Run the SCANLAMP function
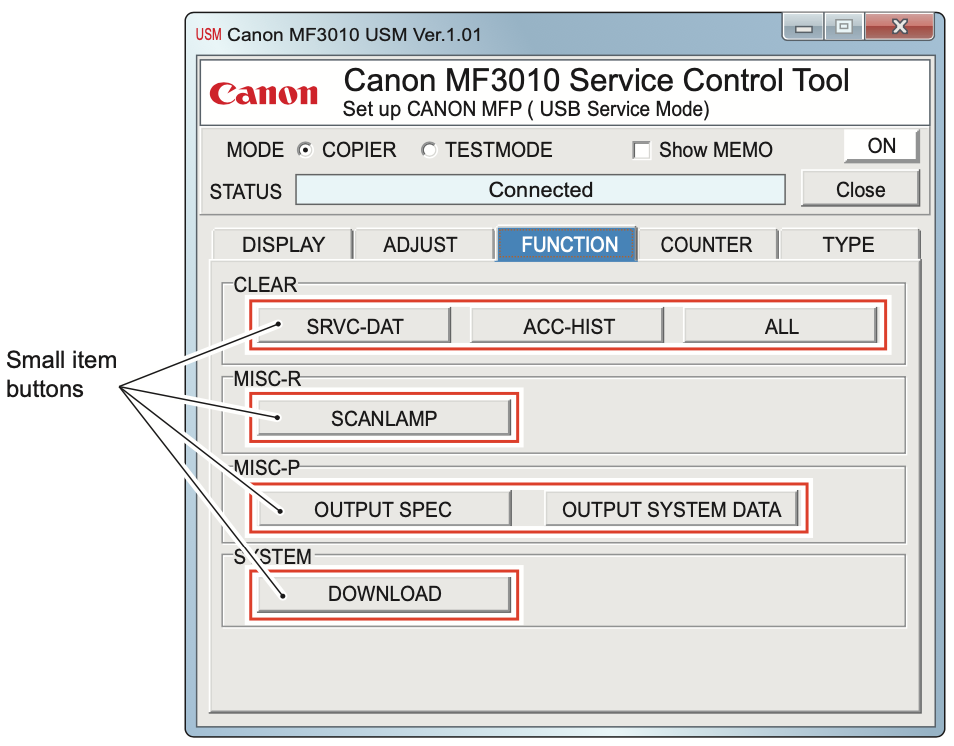The image size is (954, 746). coord(384,418)
